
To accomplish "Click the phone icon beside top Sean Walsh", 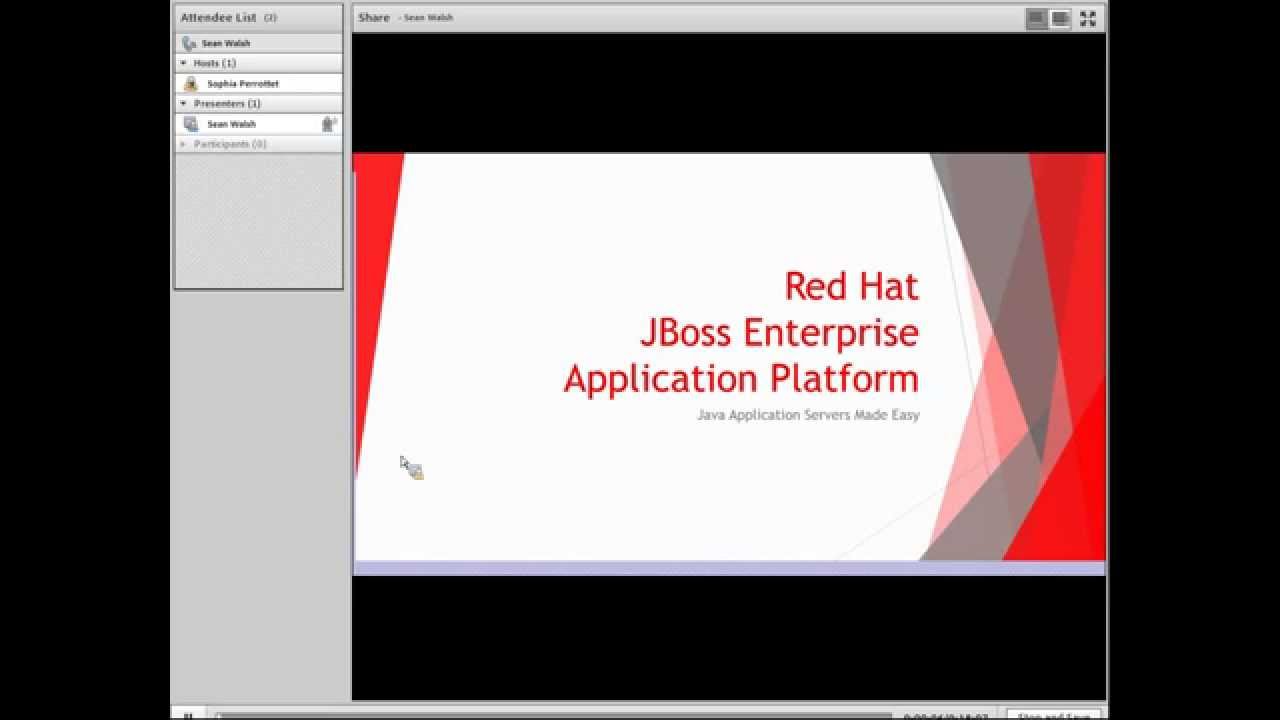I will (x=189, y=44).
